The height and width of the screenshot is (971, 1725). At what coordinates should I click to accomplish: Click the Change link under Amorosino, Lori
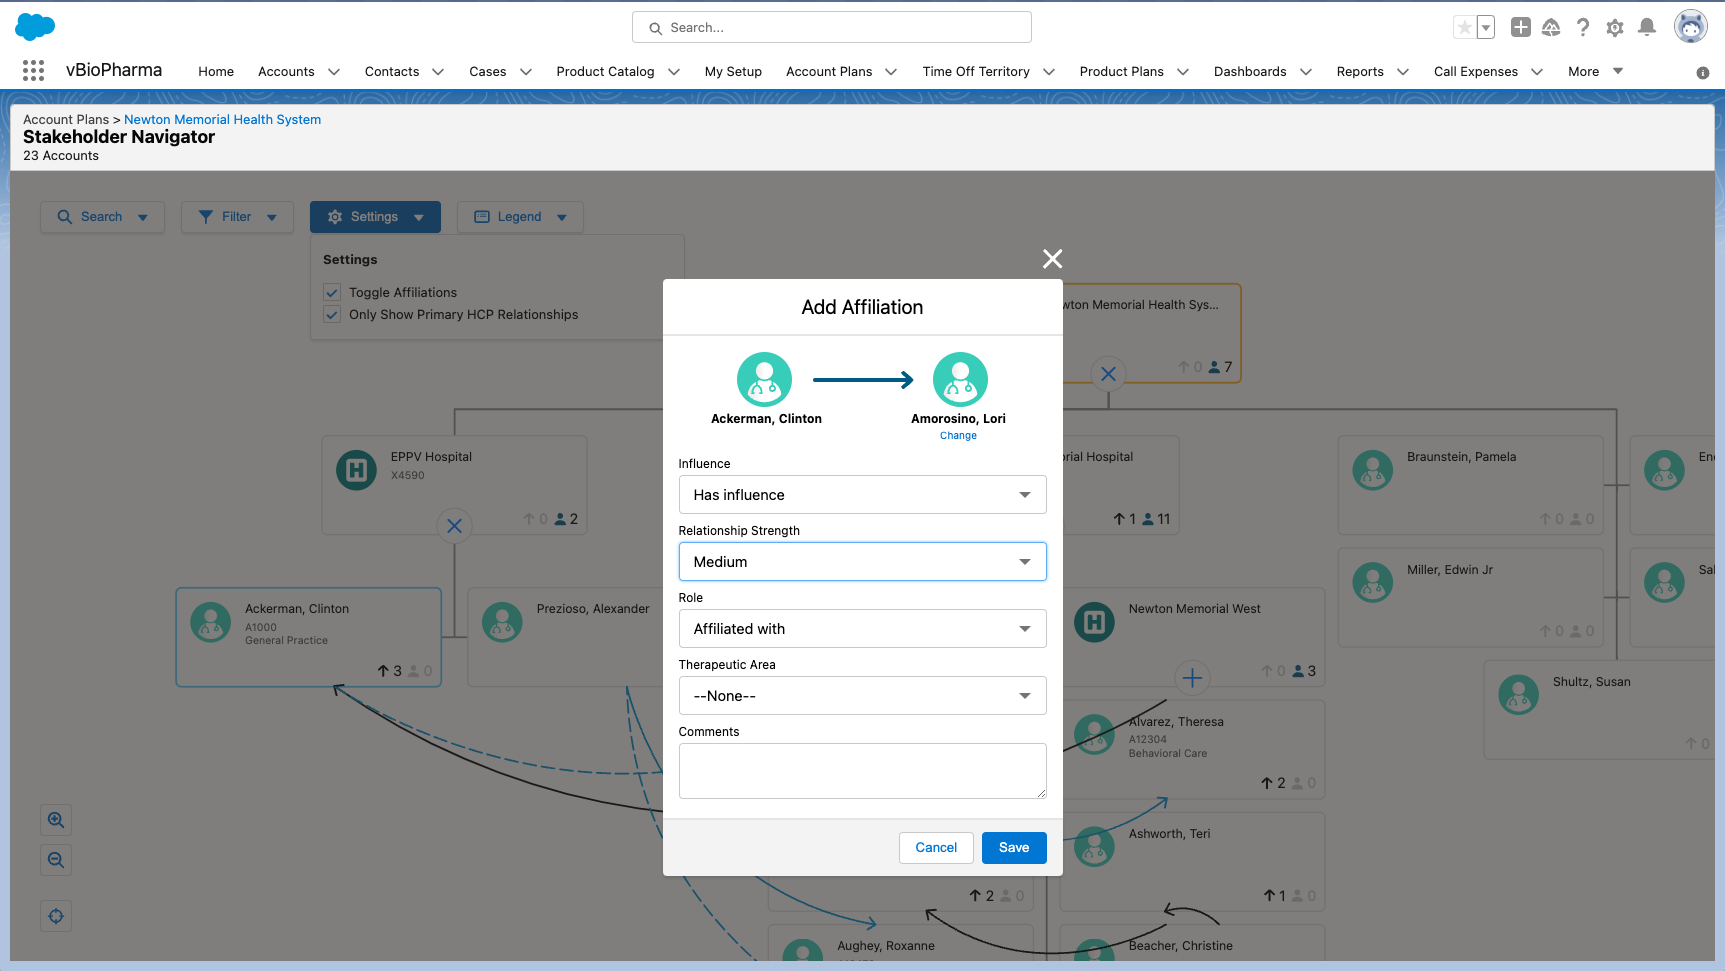[x=958, y=436]
